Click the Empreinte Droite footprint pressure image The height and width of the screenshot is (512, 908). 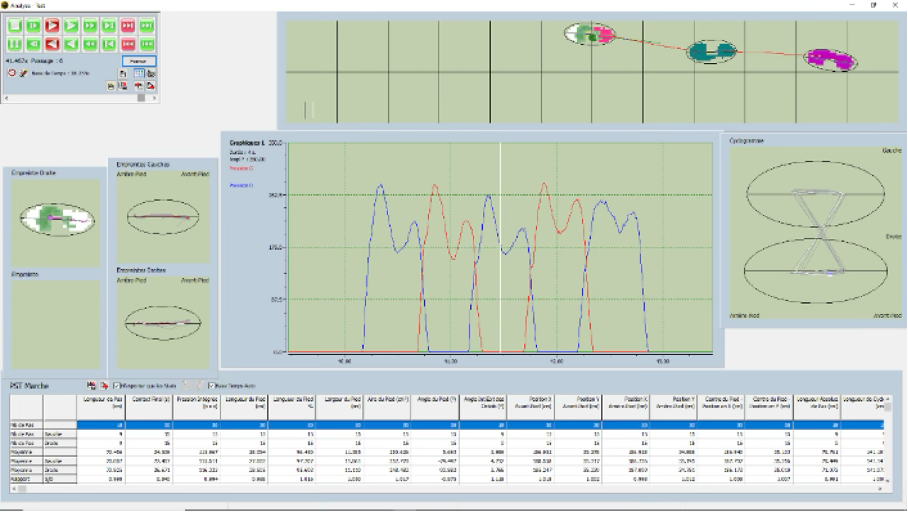(x=57, y=220)
